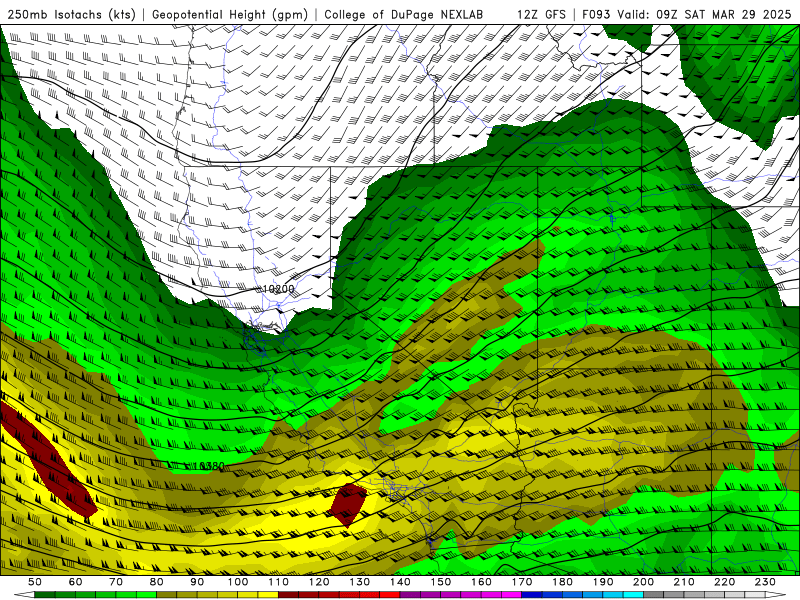This screenshot has height=600, width=800.
Task: Click the 10200 height contour label
Action: 279,289
